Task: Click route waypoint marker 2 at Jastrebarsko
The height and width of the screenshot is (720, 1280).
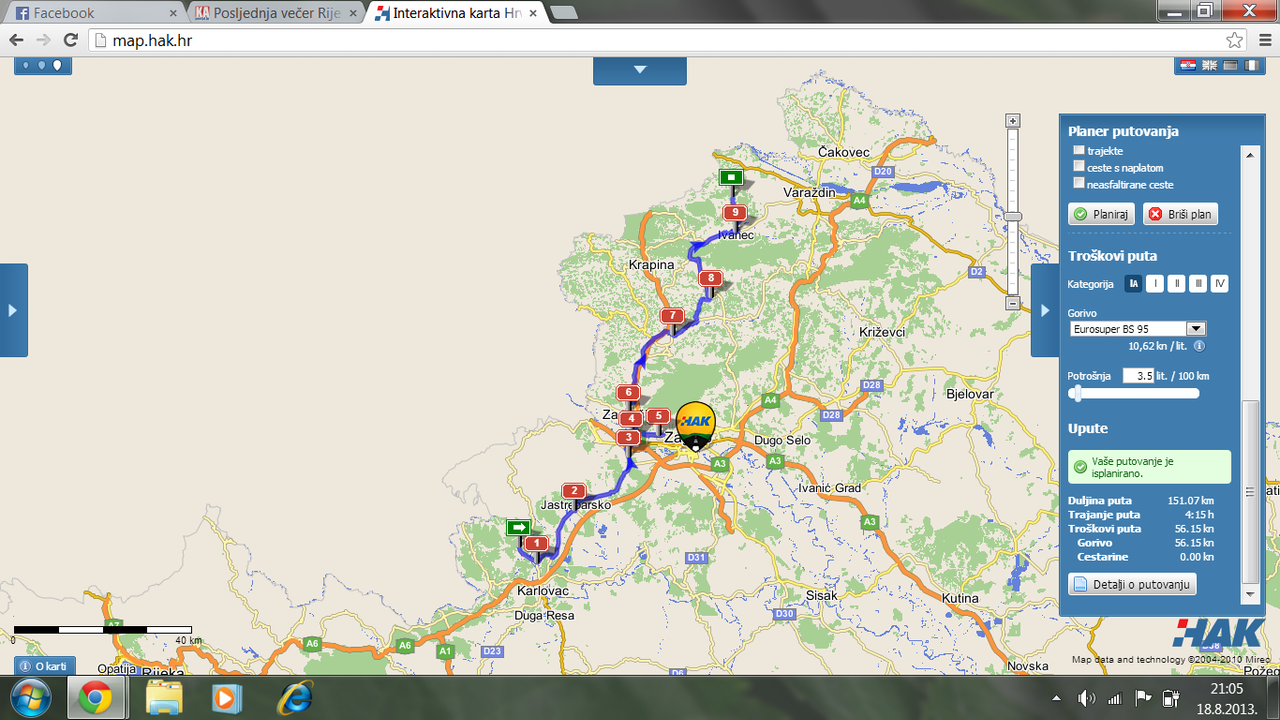Action: tap(573, 491)
